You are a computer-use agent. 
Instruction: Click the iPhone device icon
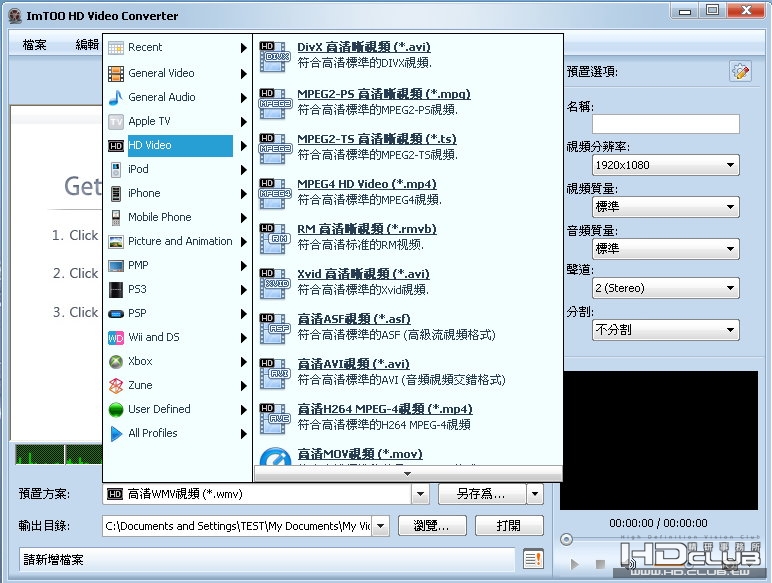click(x=116, y=194)
